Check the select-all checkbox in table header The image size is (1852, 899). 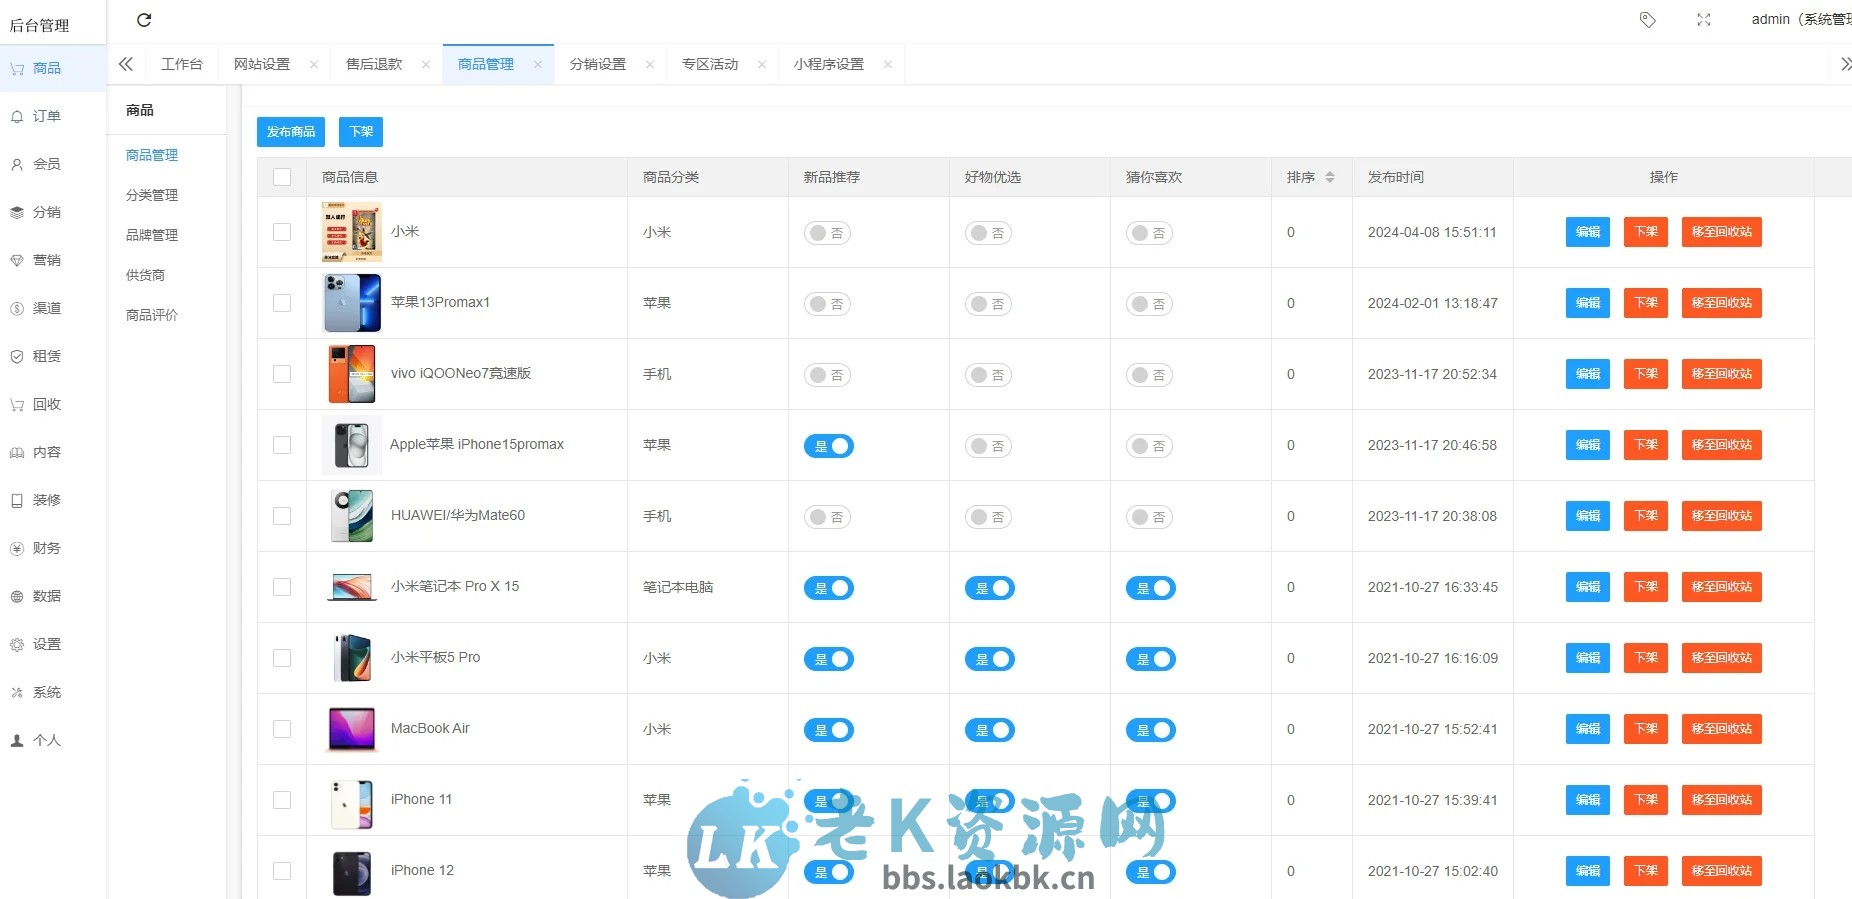click(x=282, y=177)
